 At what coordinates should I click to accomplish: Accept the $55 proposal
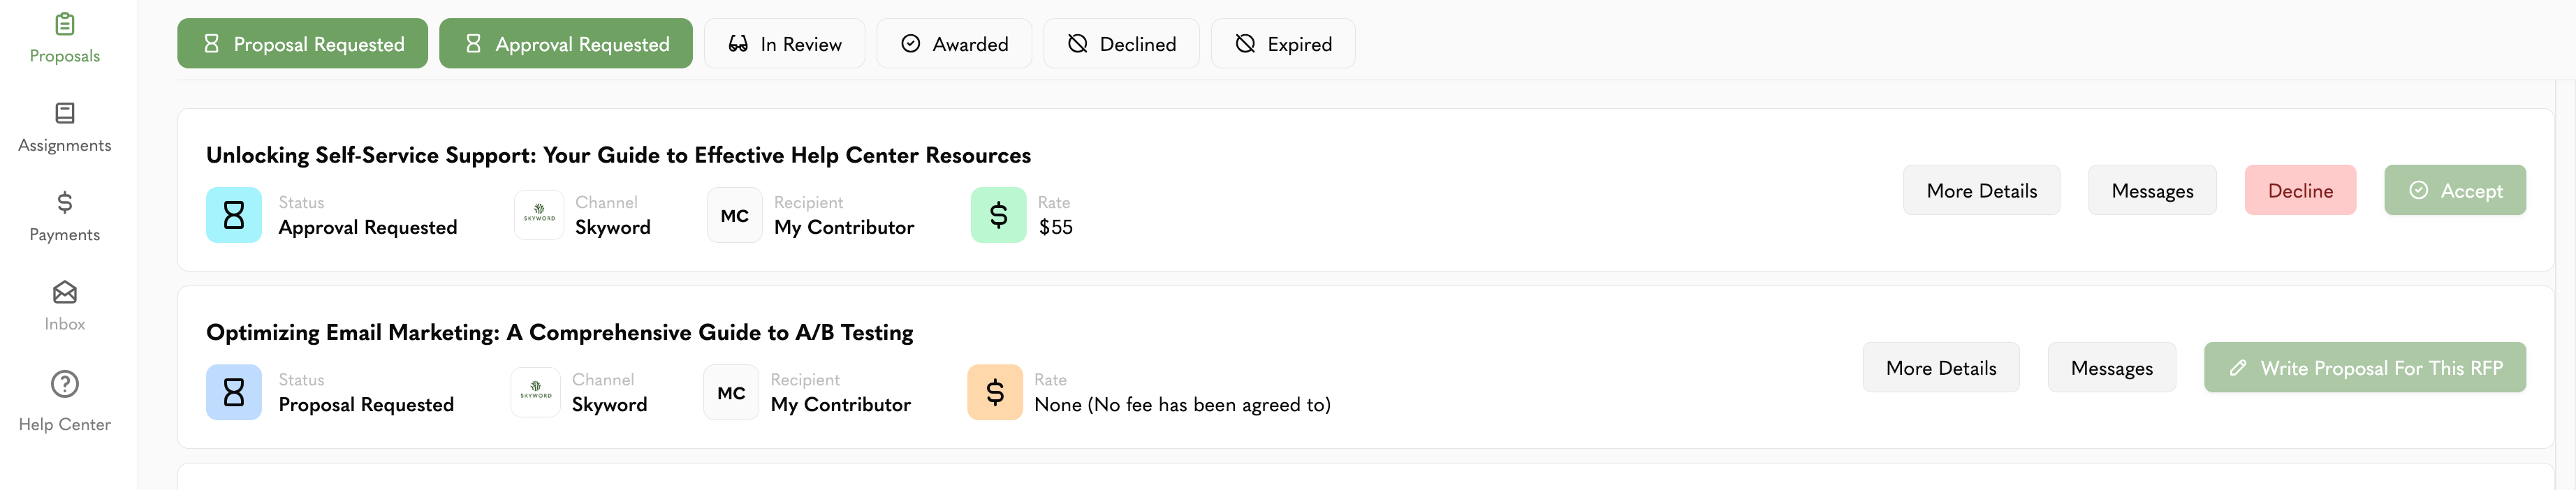2455,190
